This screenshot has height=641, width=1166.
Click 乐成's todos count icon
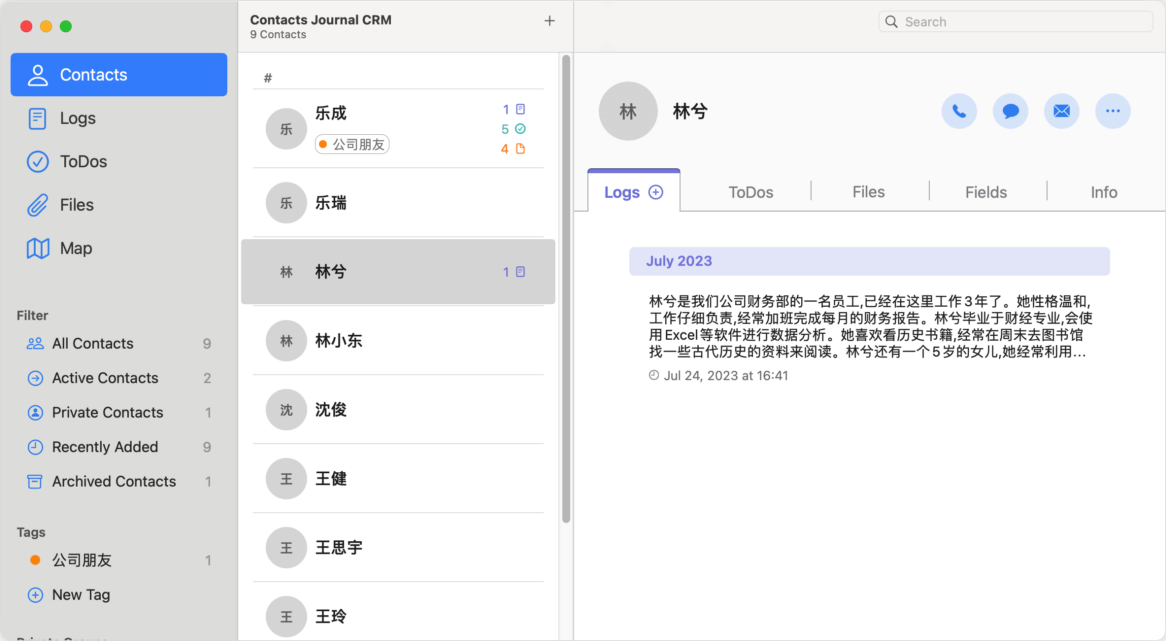pyautogui.click(x=521, y=129)
